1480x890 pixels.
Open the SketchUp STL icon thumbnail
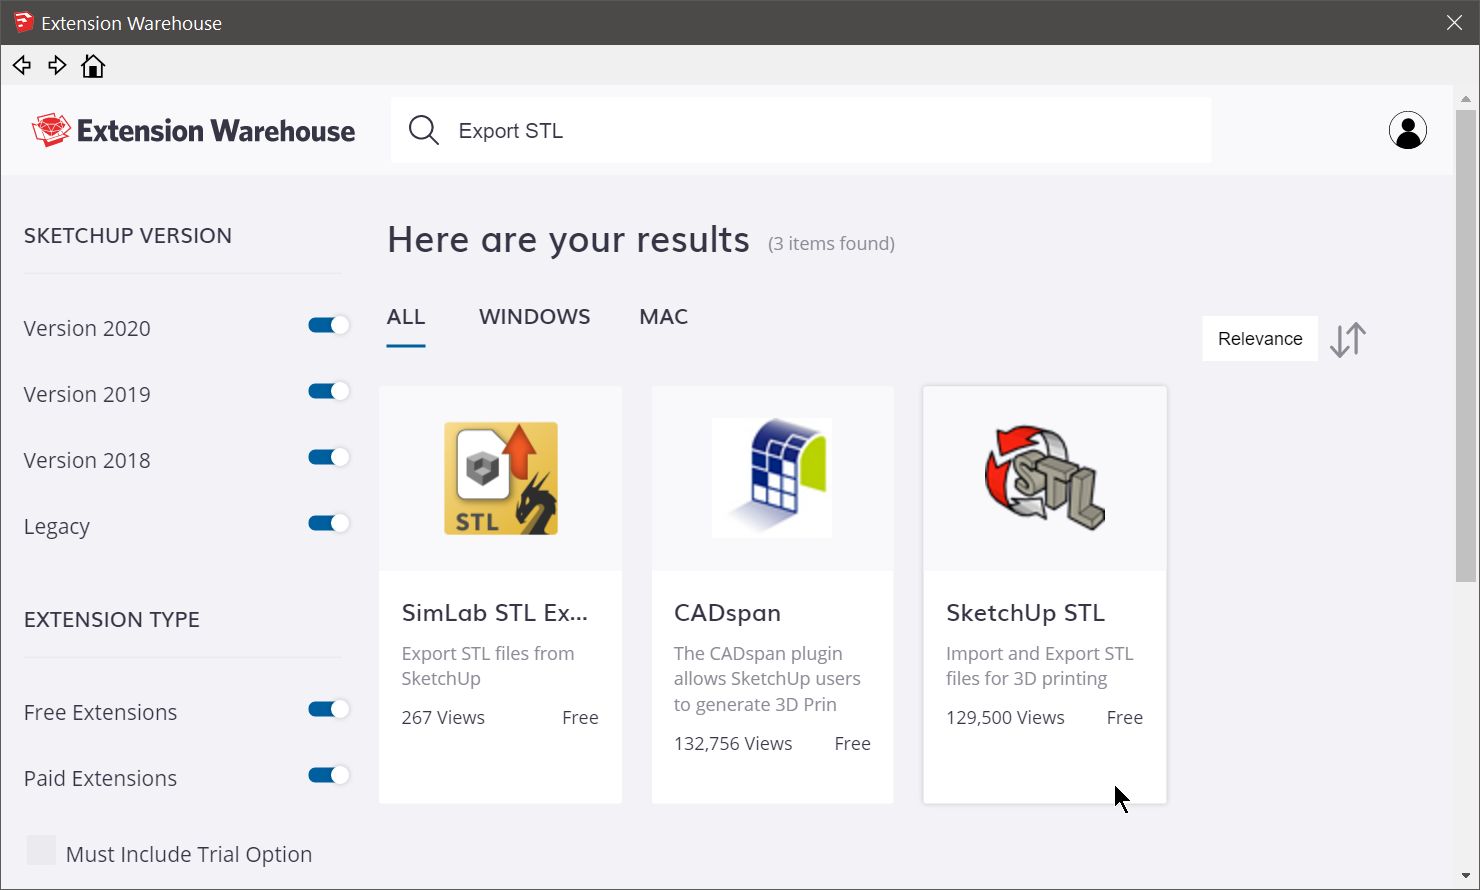(x=1044, y=478)
